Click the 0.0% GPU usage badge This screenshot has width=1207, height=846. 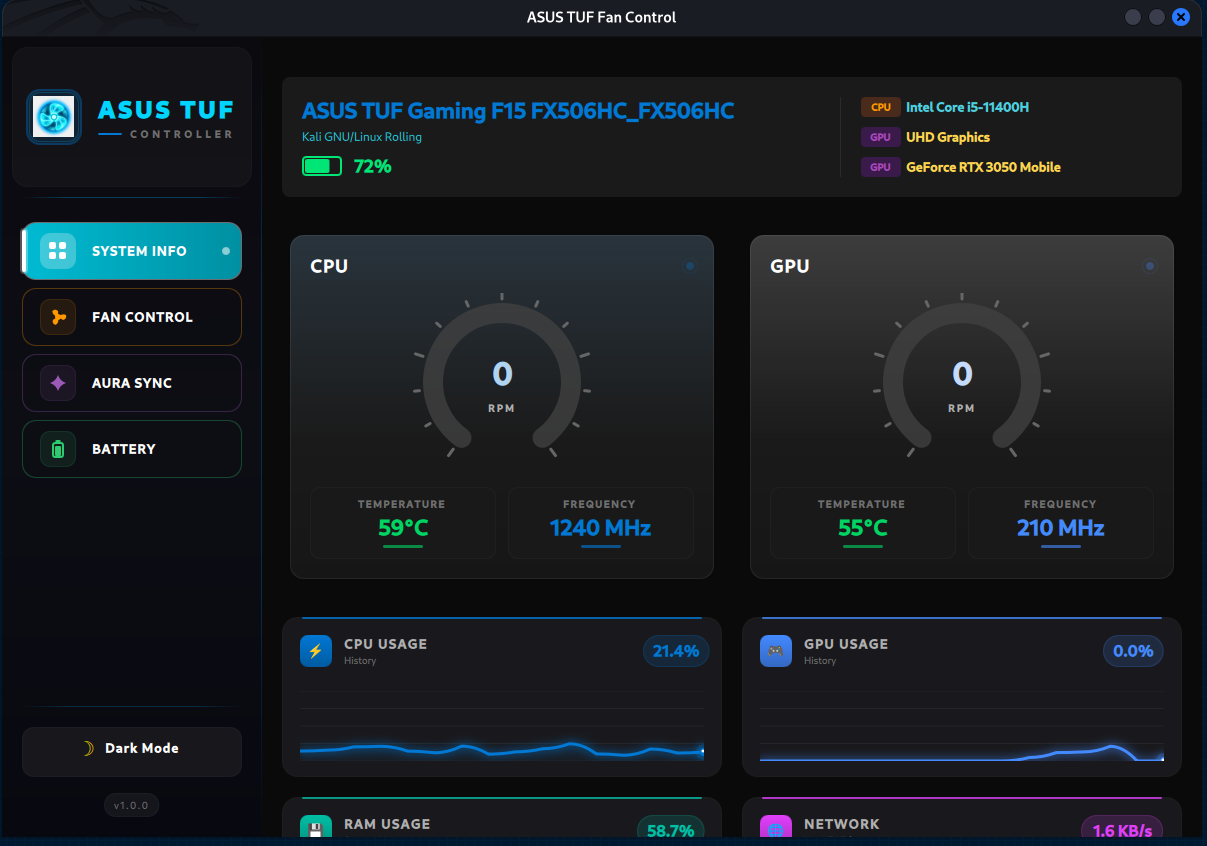[x=1134, y=651]
